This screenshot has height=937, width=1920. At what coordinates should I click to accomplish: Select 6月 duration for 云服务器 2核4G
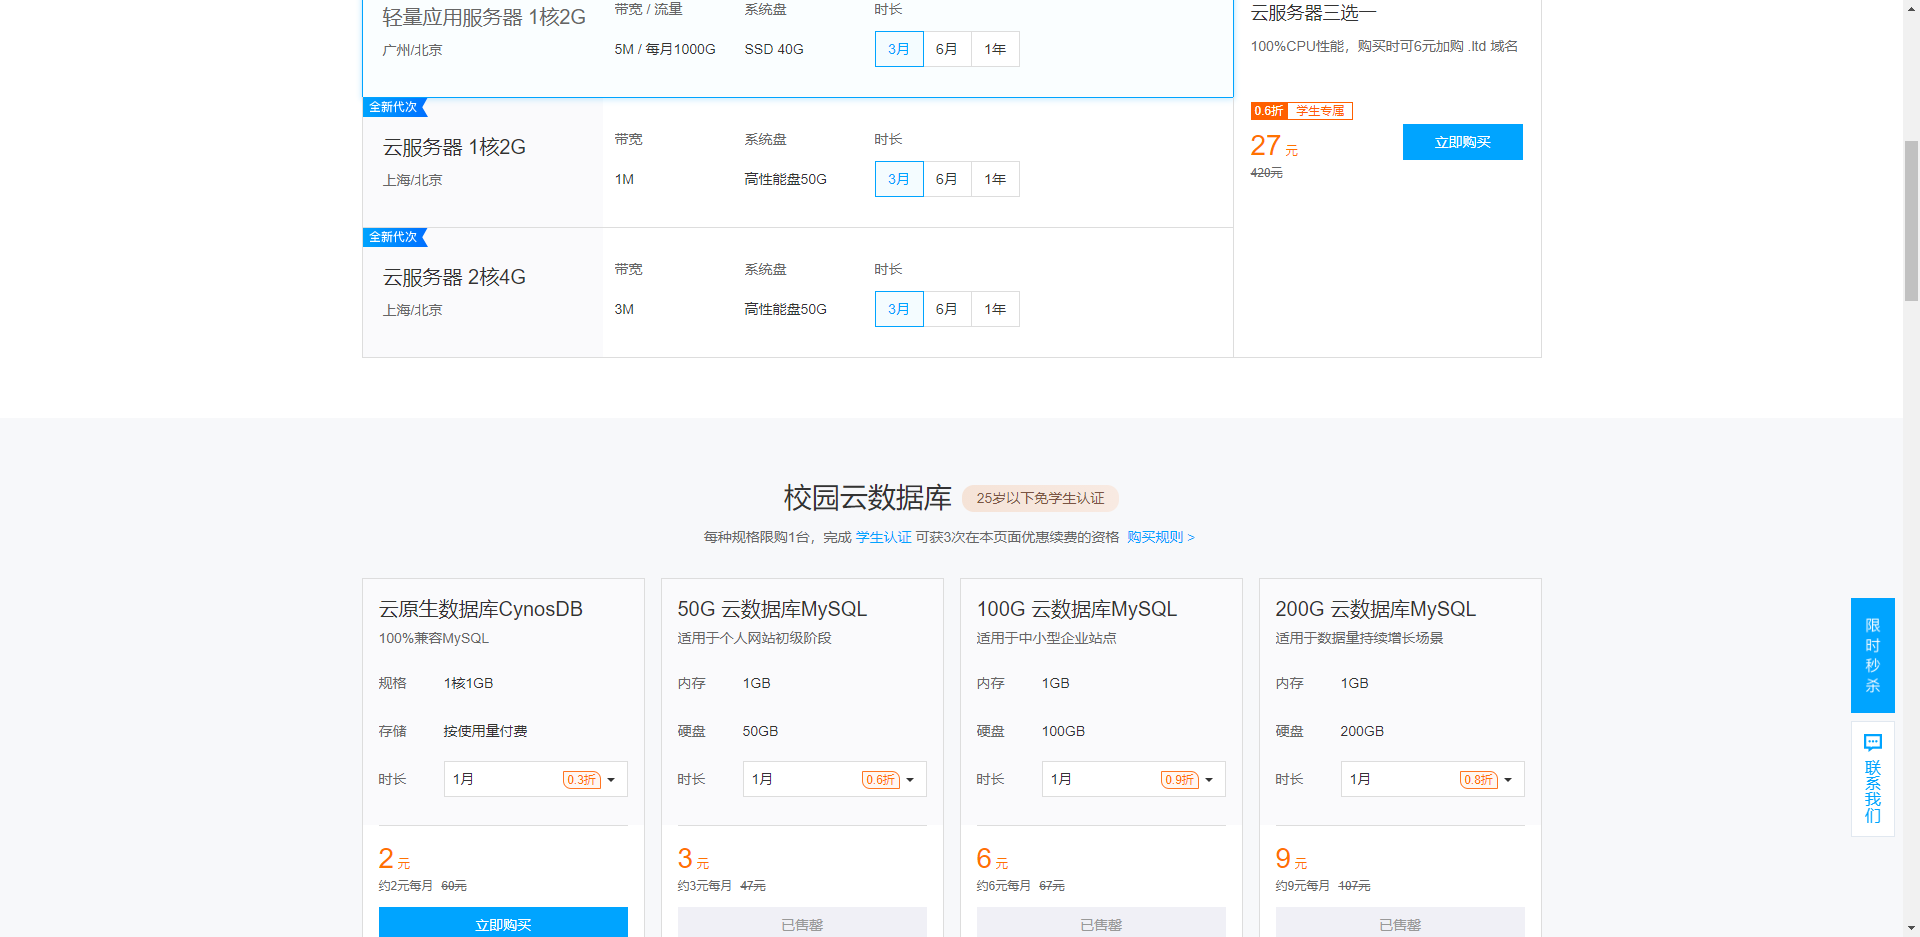pos(947,309)
